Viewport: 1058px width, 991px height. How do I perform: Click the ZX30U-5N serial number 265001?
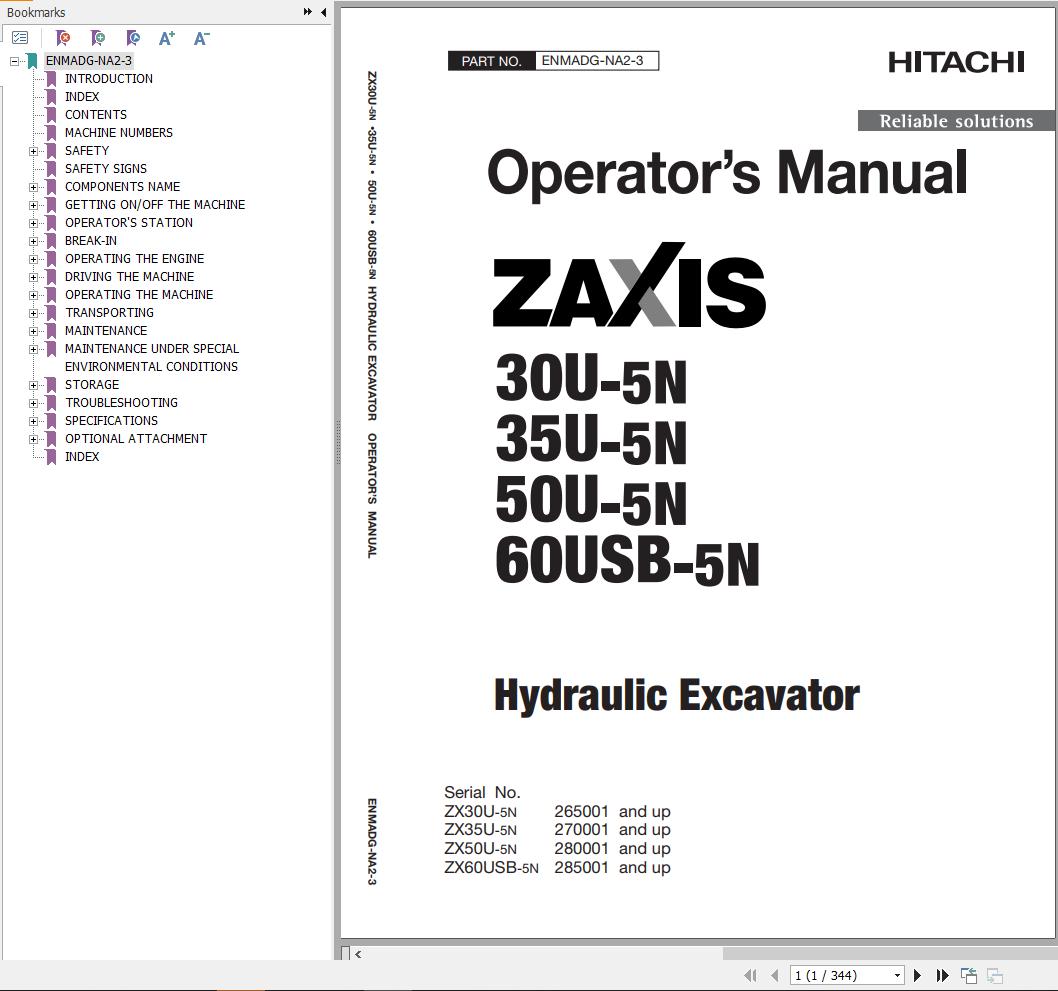(x=581, y=811)
